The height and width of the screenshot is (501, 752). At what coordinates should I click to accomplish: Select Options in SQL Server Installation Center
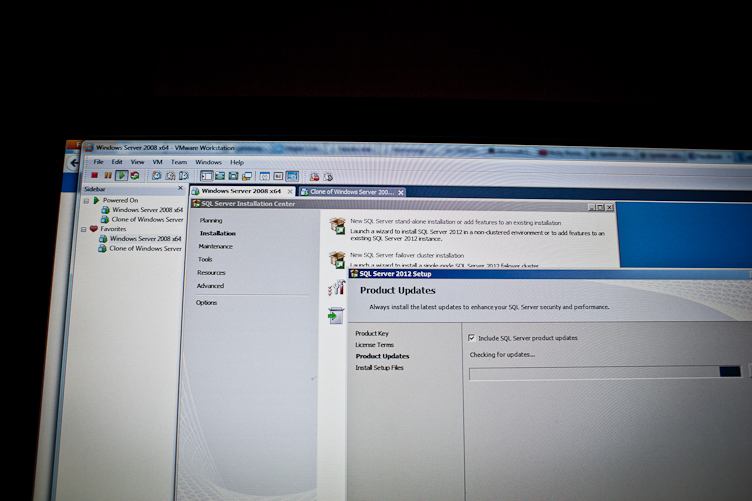point(206,303)
